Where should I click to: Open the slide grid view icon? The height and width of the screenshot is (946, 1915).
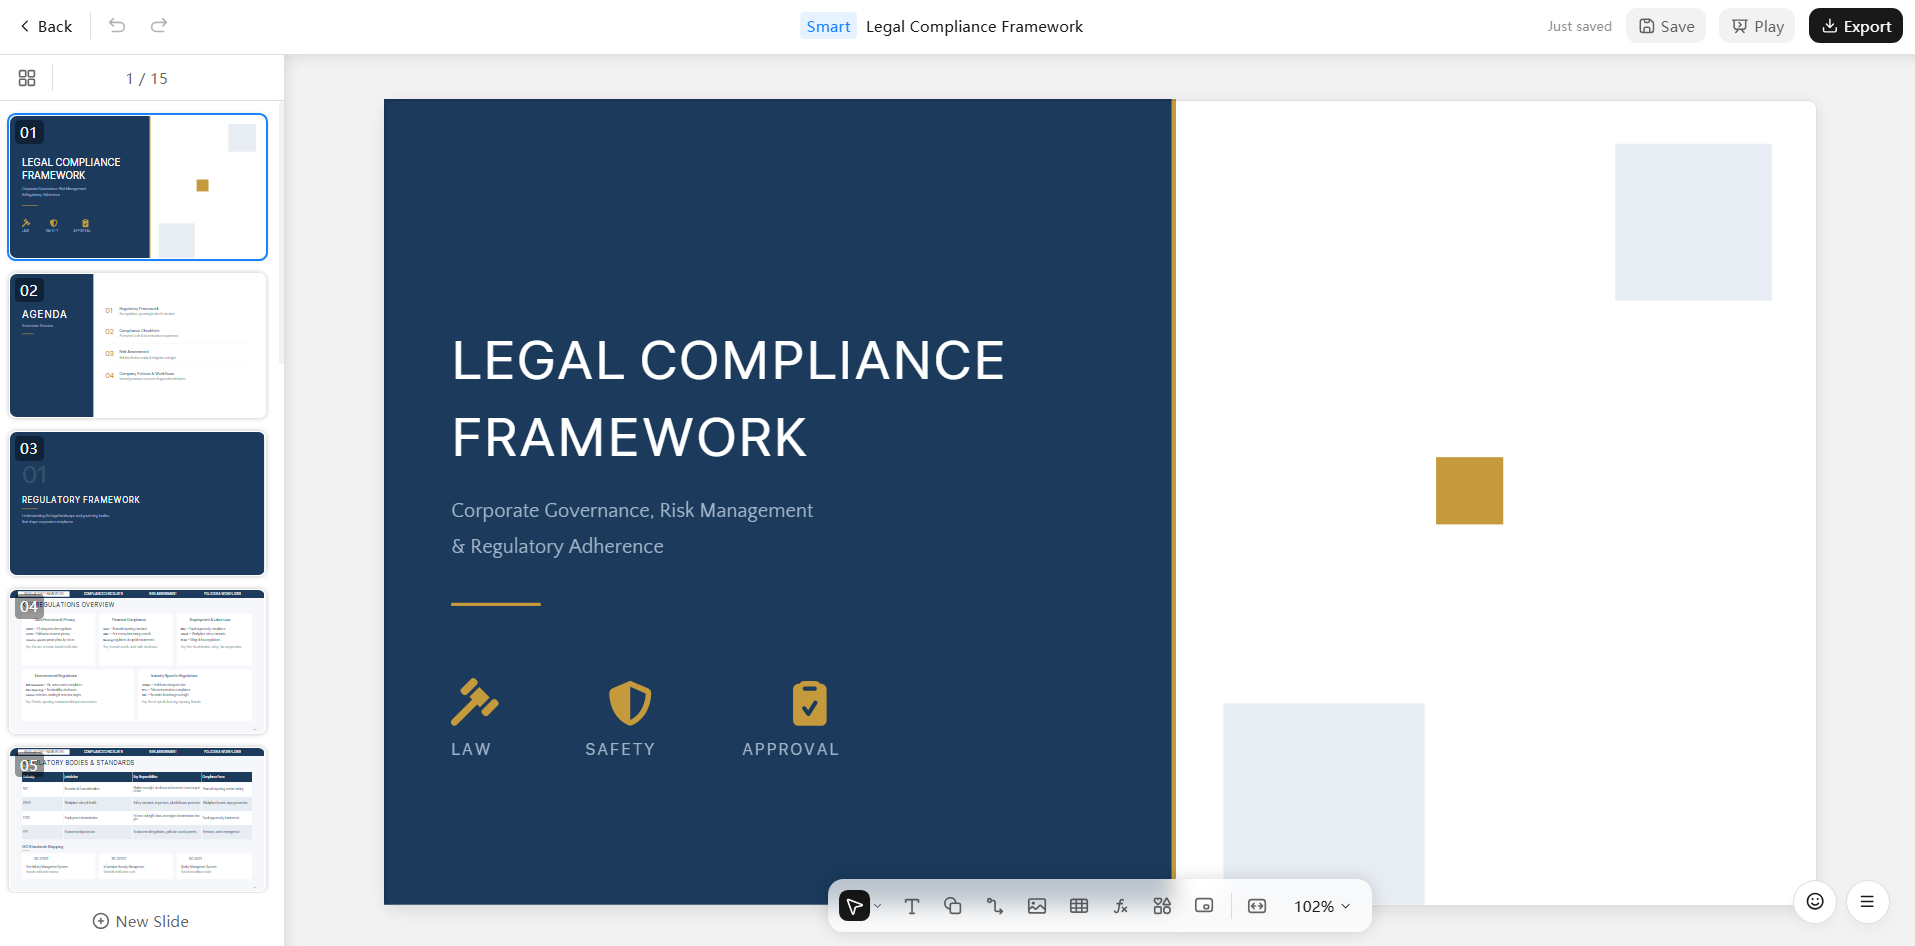click(x=27, y=78)
